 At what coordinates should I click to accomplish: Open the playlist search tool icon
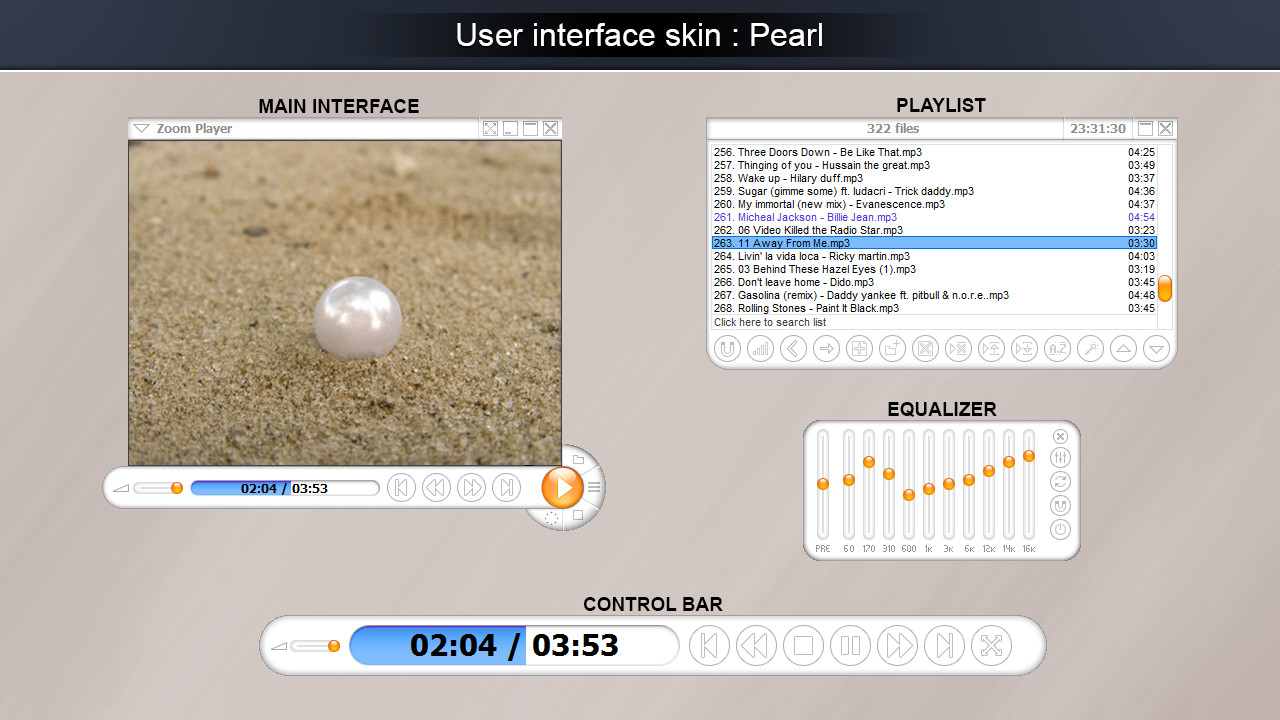1090,348
